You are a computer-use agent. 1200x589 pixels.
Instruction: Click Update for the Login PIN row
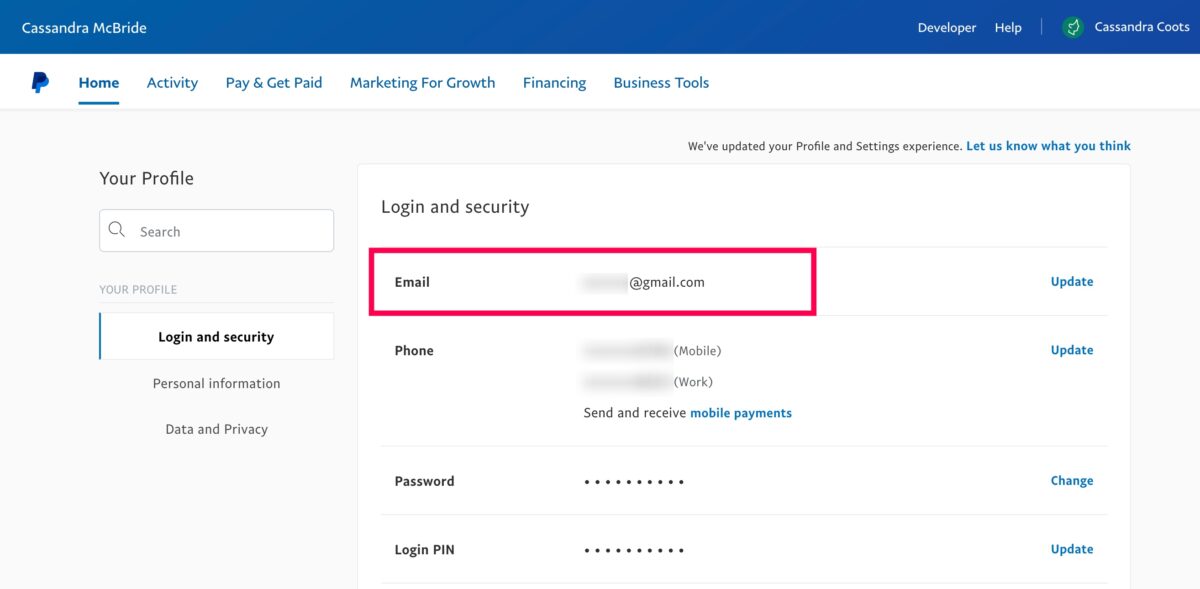pos(1072,549)
